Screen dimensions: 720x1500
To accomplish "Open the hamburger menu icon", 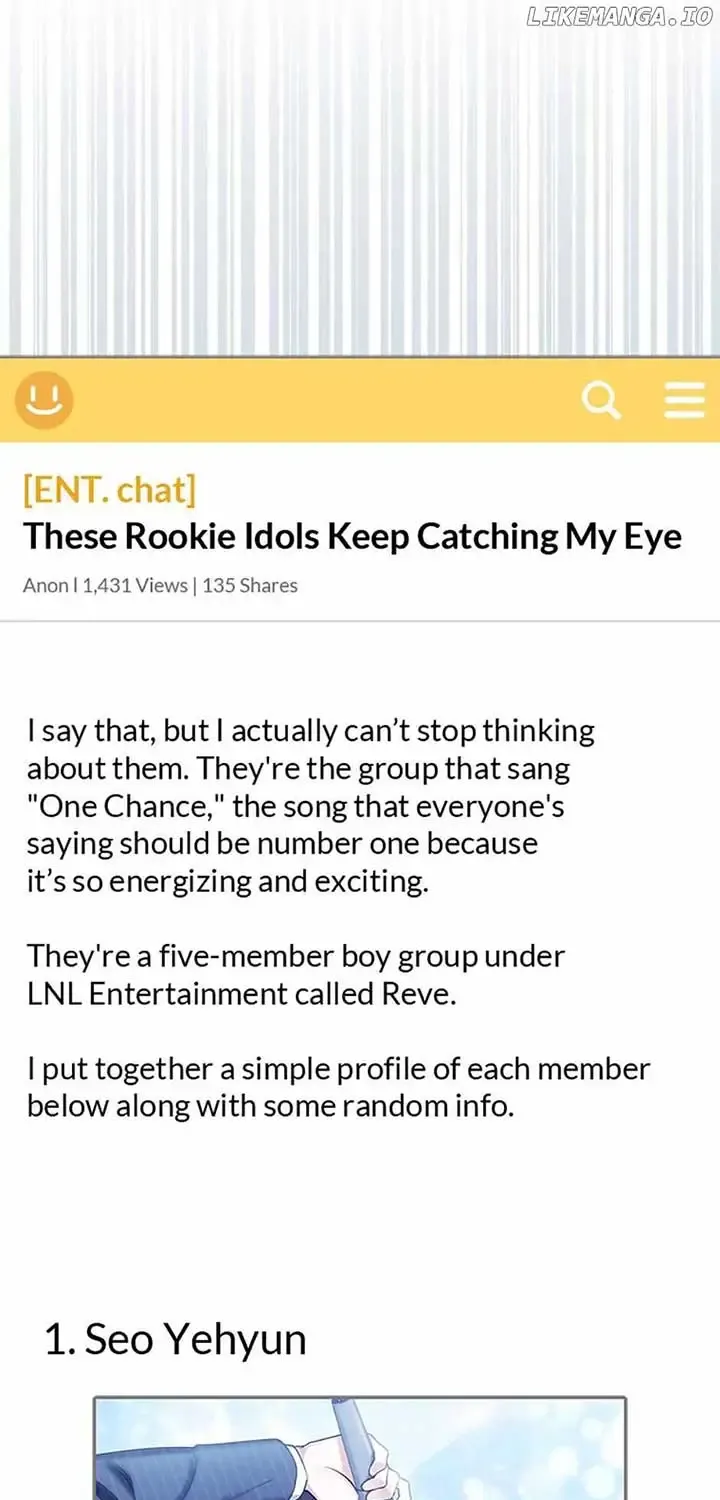I will 685,400.
